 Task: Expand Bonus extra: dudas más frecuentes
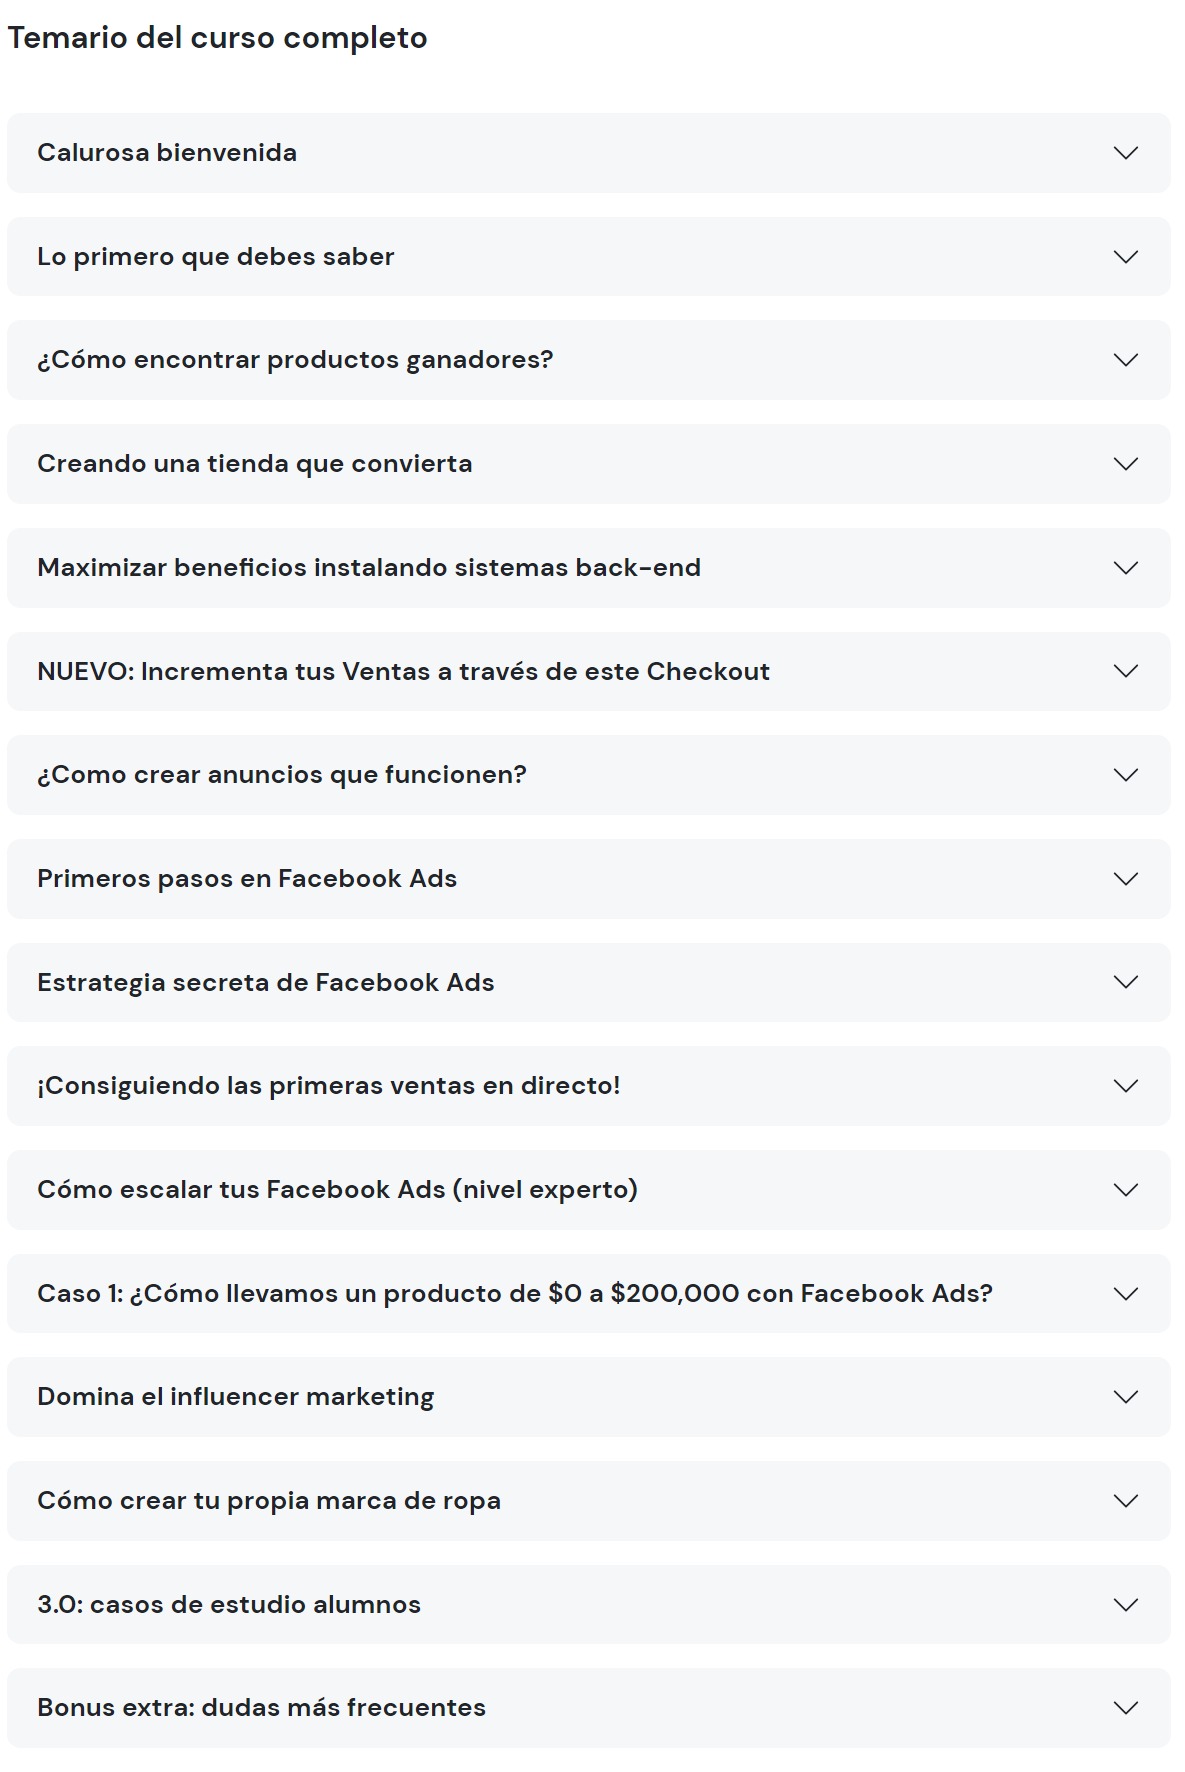pos(1125,1708)
